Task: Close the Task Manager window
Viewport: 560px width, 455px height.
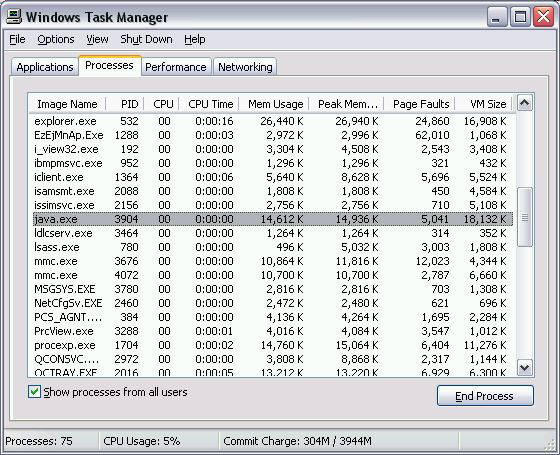Action: pos(543,16)
